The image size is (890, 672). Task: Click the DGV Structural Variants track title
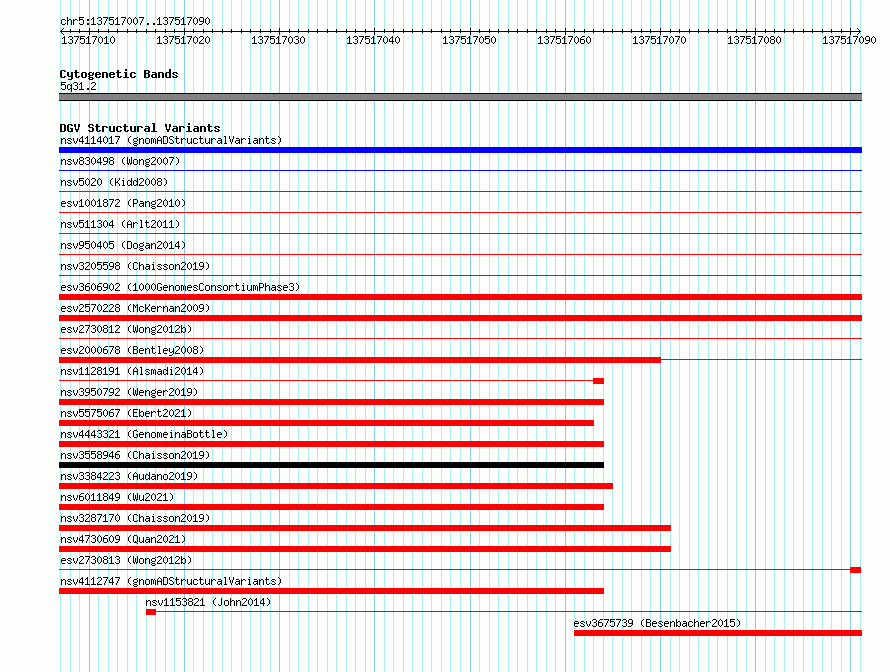click(140, 128)
